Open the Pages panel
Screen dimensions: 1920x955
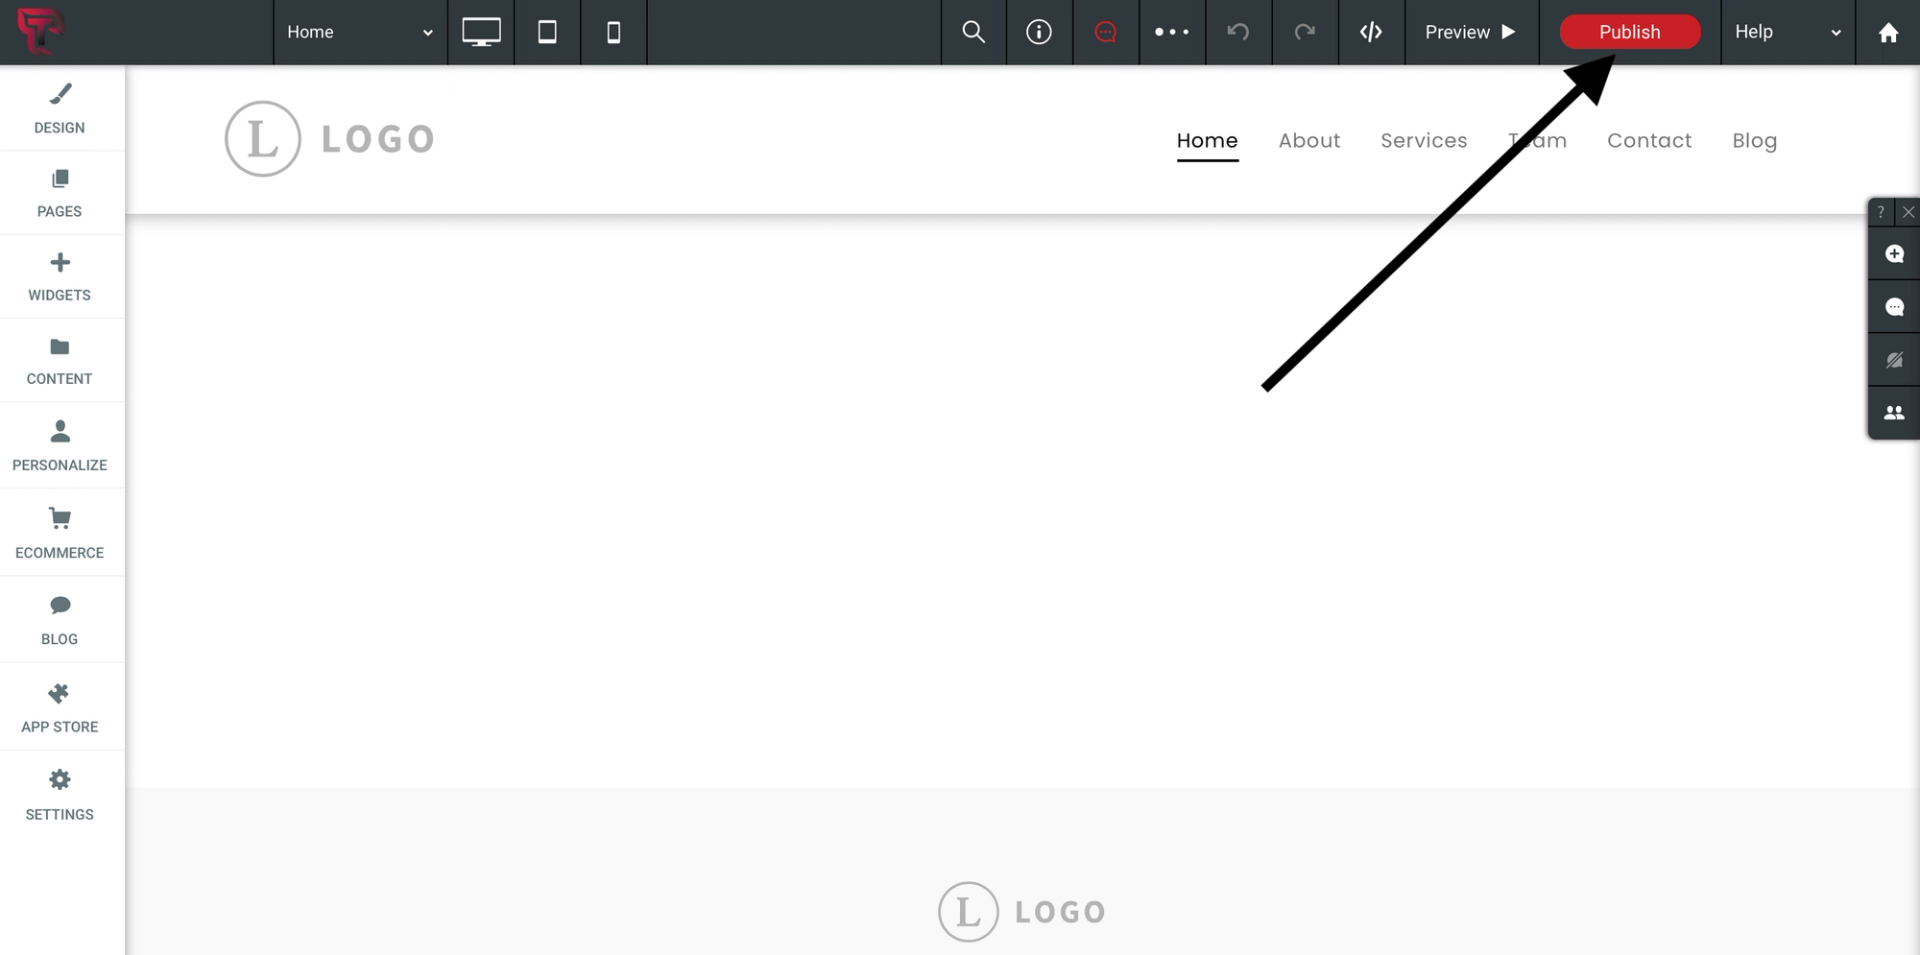click(60, 193)
